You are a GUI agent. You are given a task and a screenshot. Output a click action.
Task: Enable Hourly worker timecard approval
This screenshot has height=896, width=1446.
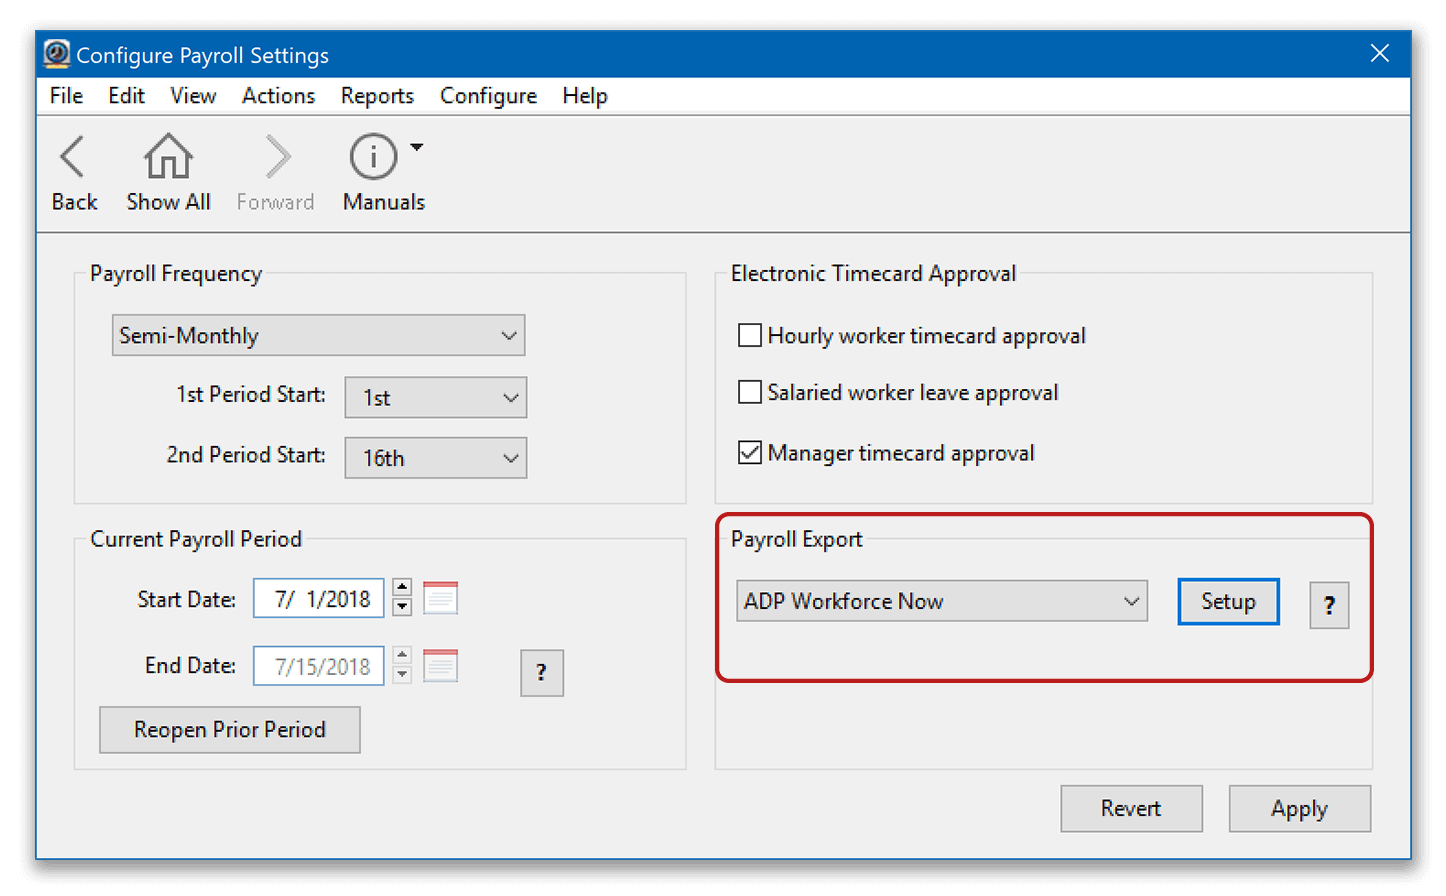click(x=749, y=335)
